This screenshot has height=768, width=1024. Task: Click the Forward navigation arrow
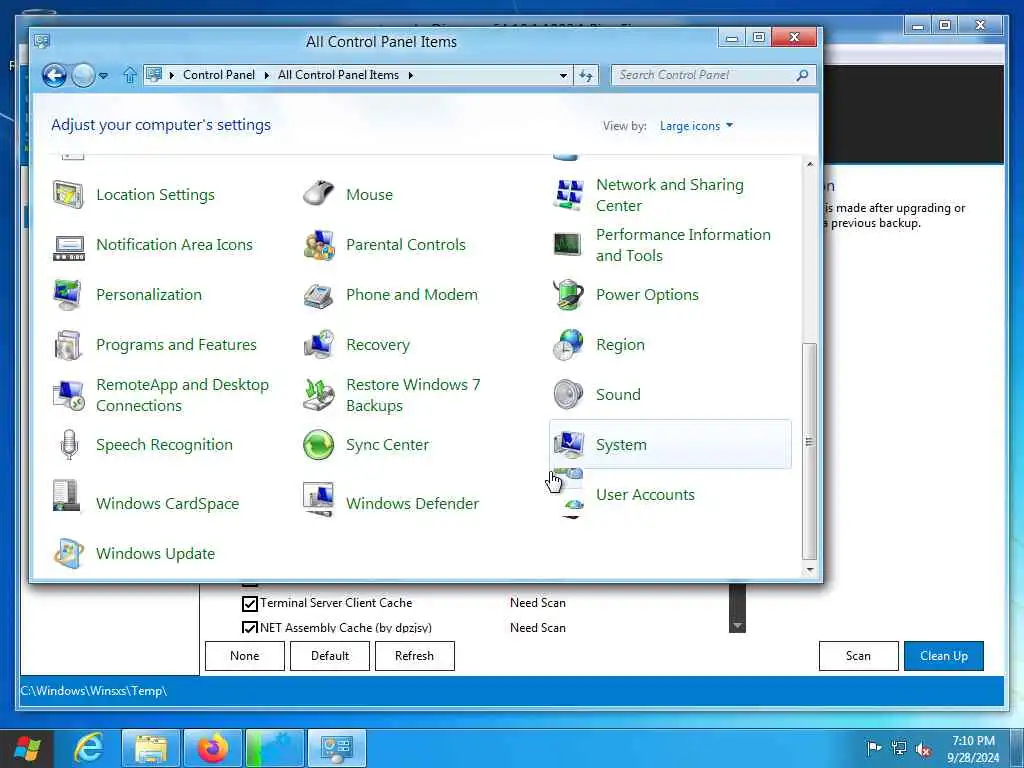[83, 76]
